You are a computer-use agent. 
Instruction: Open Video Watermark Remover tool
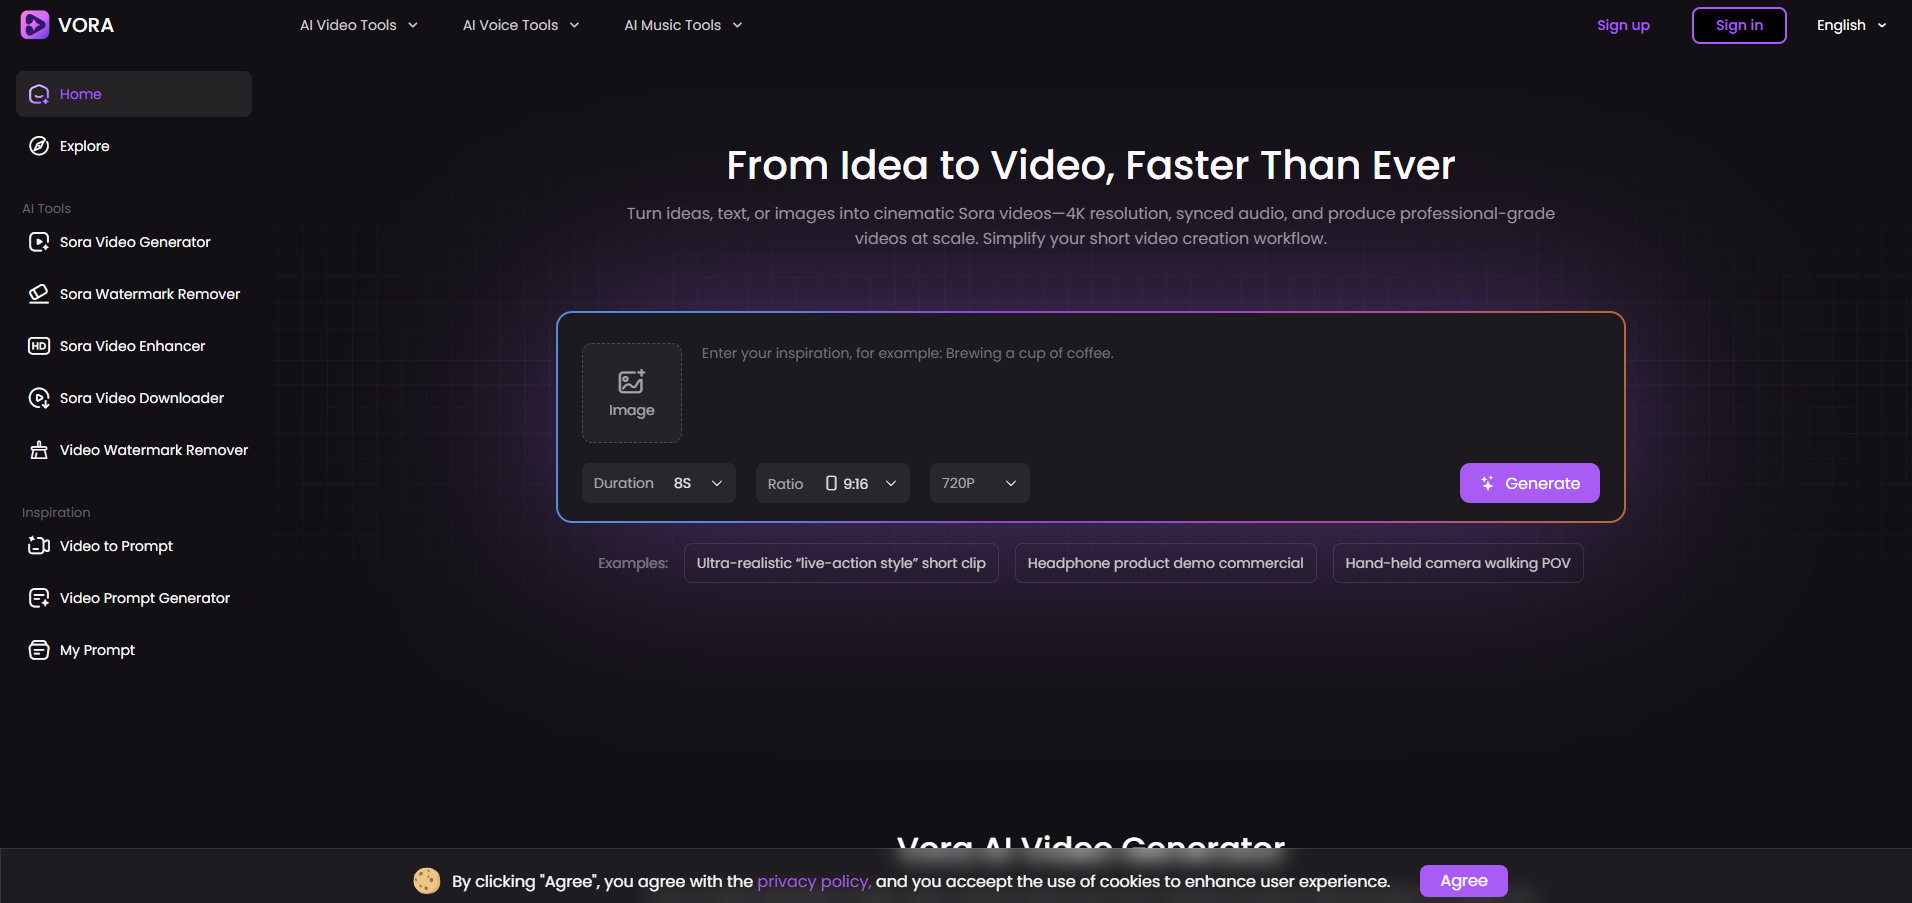click(x=153, y=450)
